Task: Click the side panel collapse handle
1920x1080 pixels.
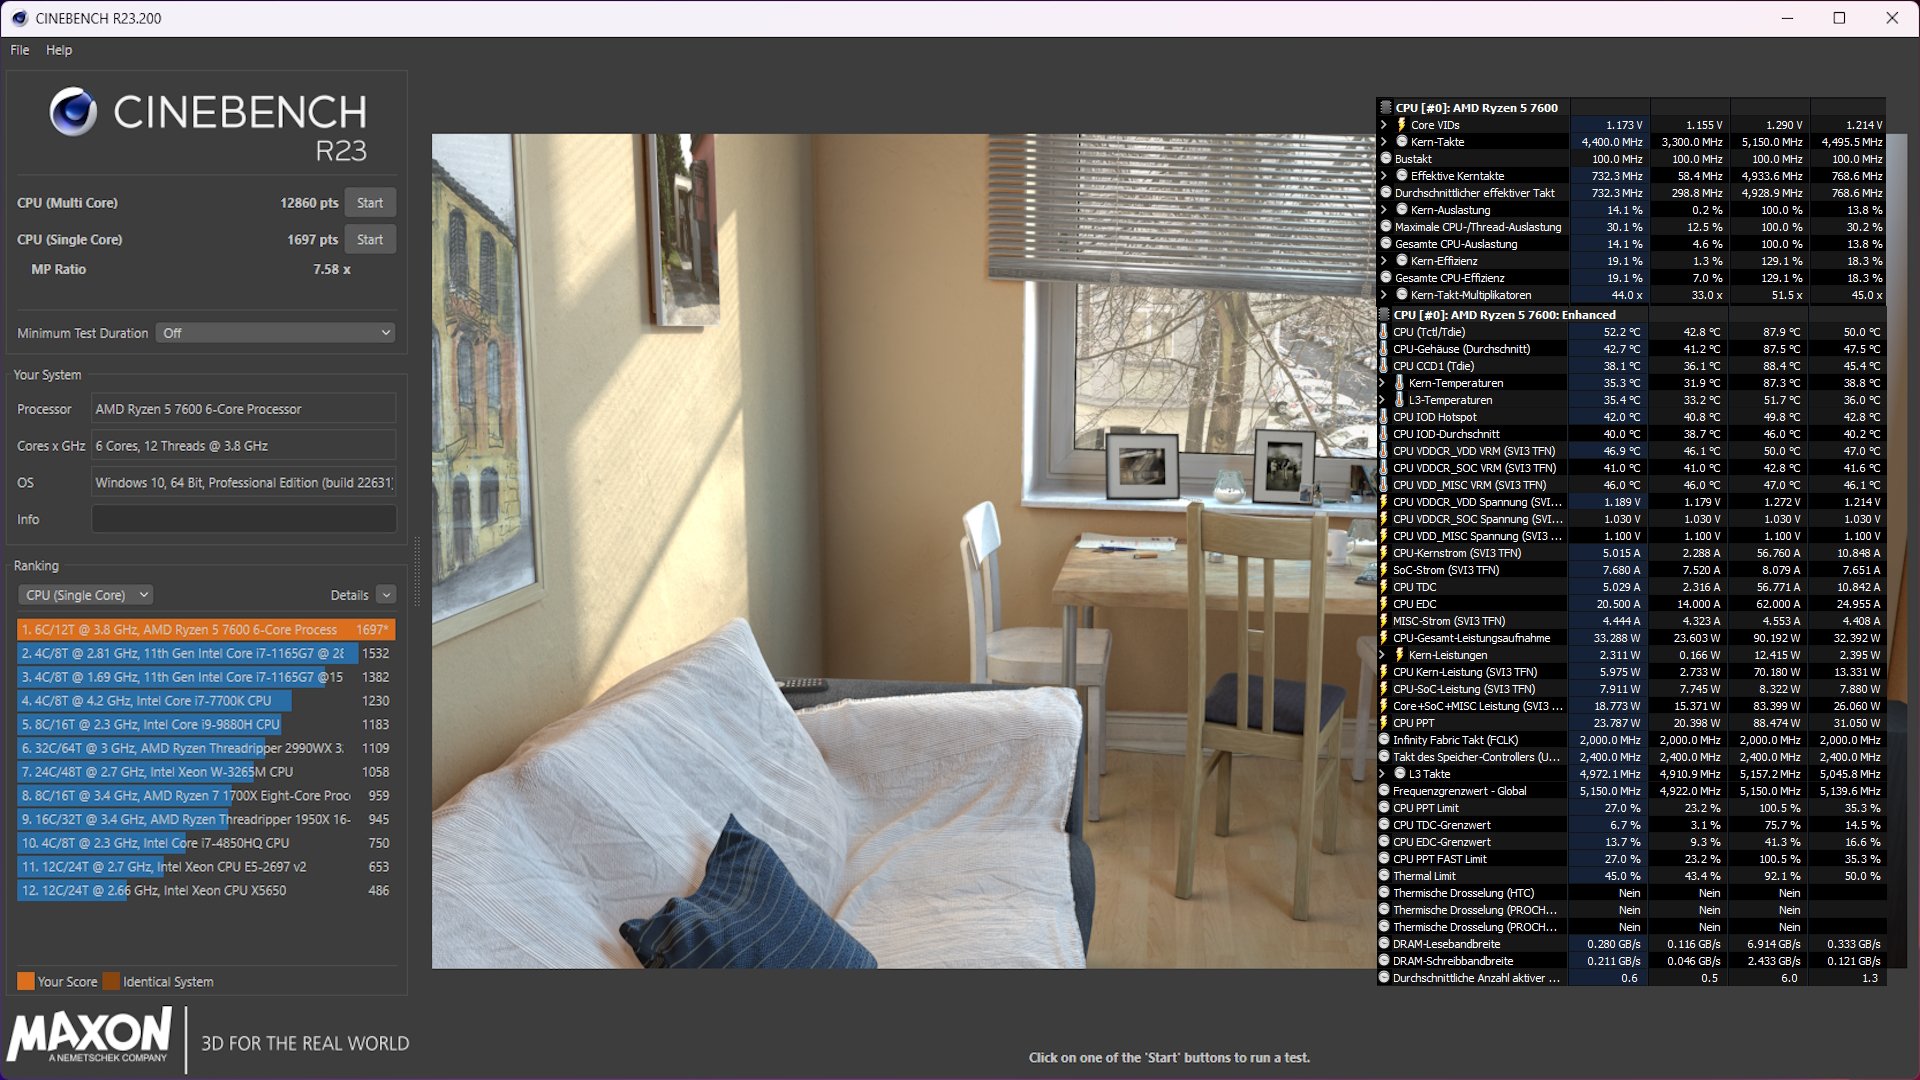Action: (x=417, y=570)
